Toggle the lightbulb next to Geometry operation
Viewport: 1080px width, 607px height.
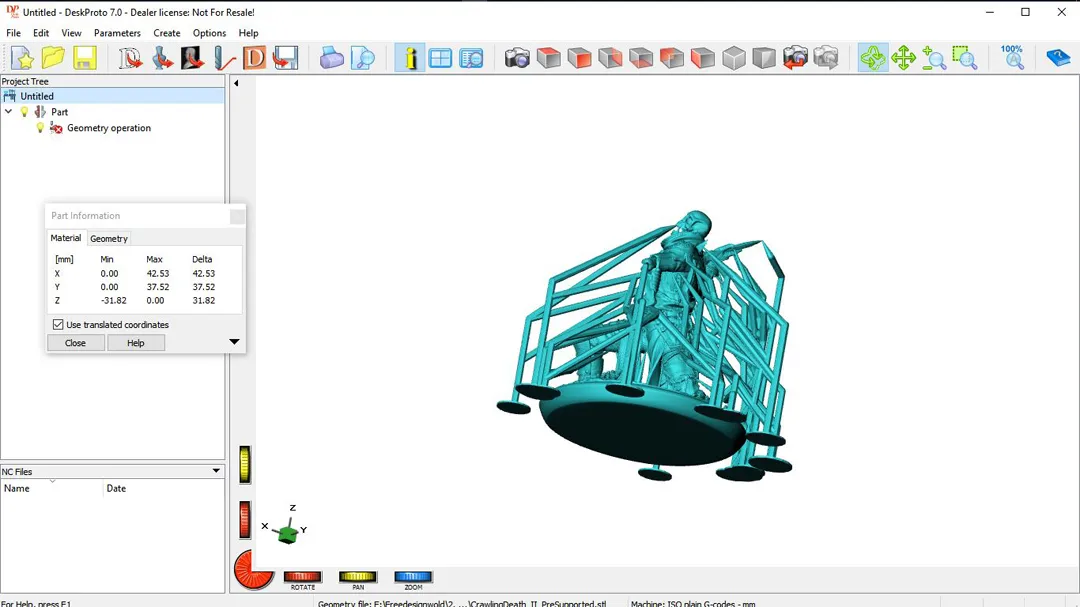point(40,127)
